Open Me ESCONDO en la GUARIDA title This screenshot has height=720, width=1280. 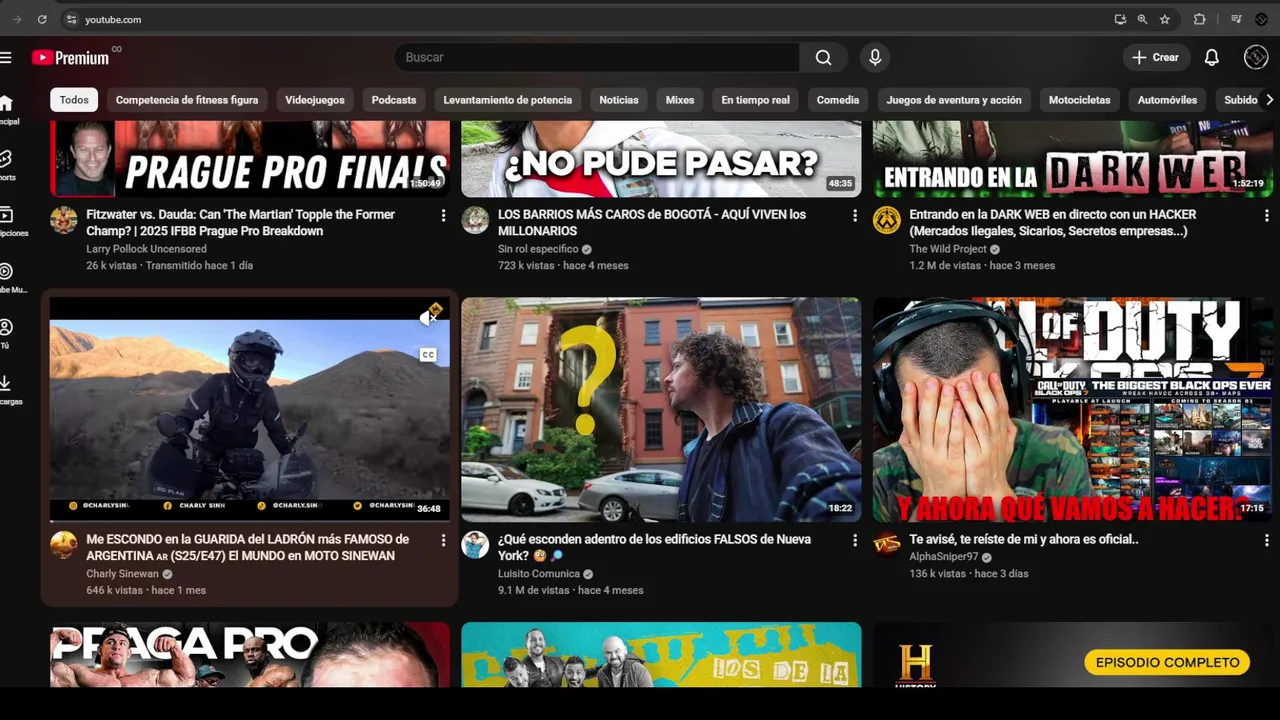coord(247,547)
